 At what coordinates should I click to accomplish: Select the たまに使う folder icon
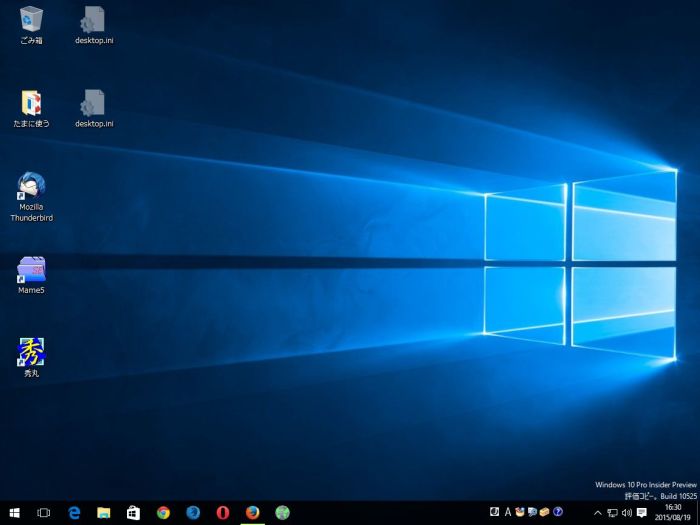(32, 103)
